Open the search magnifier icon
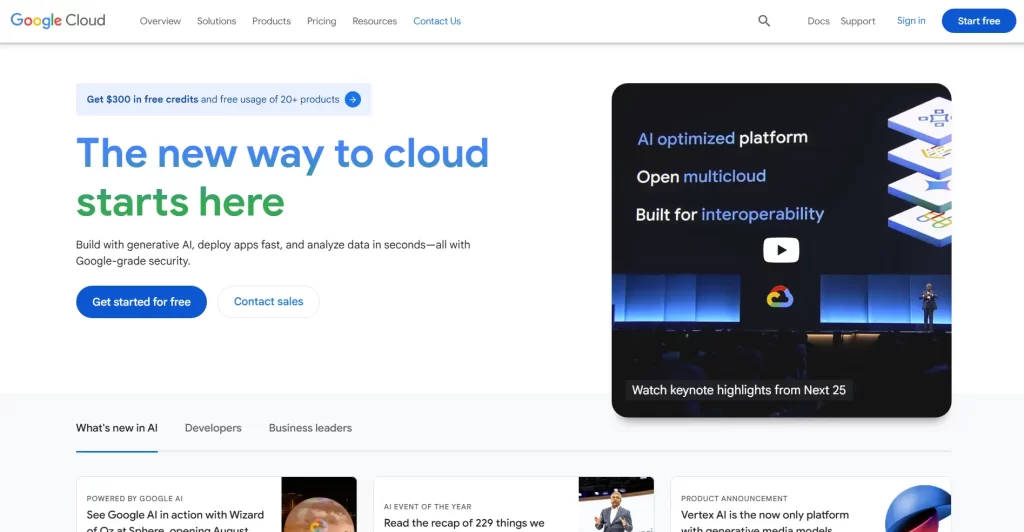The height and width of the screenshot is (532, 1024). [763, 21]
